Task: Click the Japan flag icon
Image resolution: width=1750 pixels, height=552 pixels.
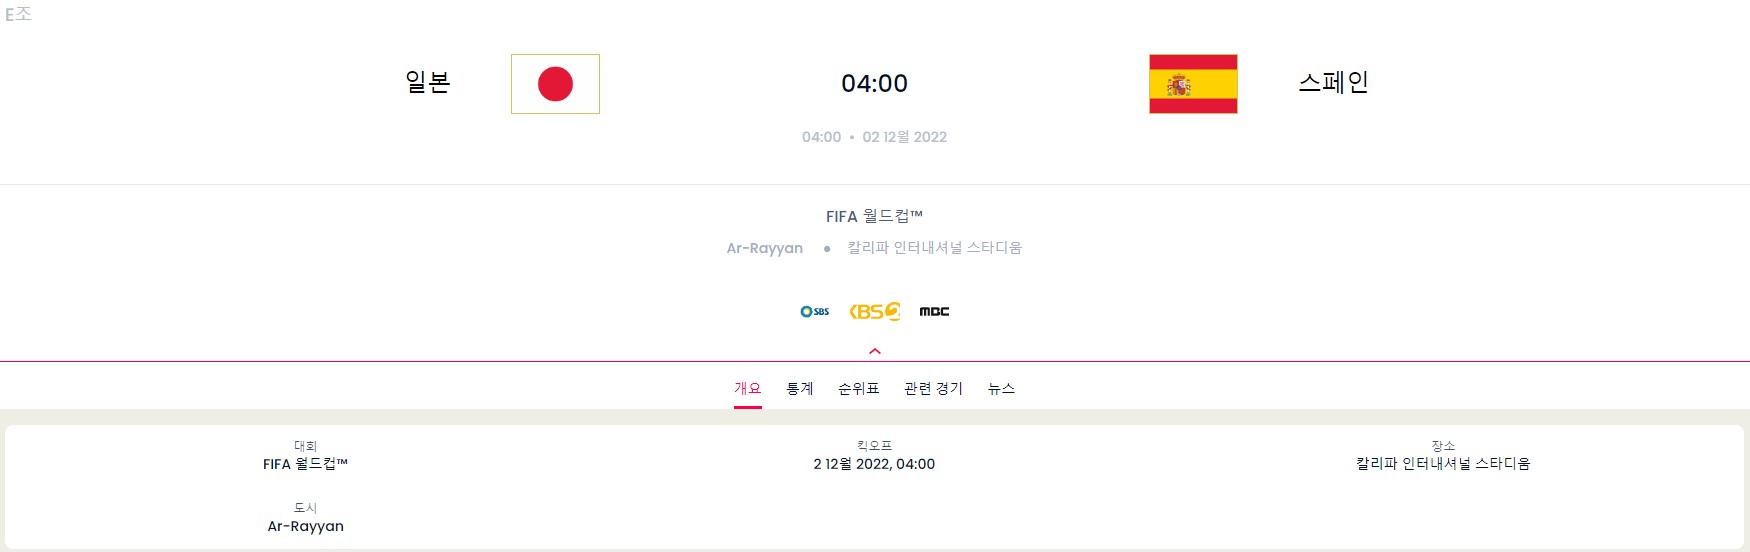Action: (555, 84)
